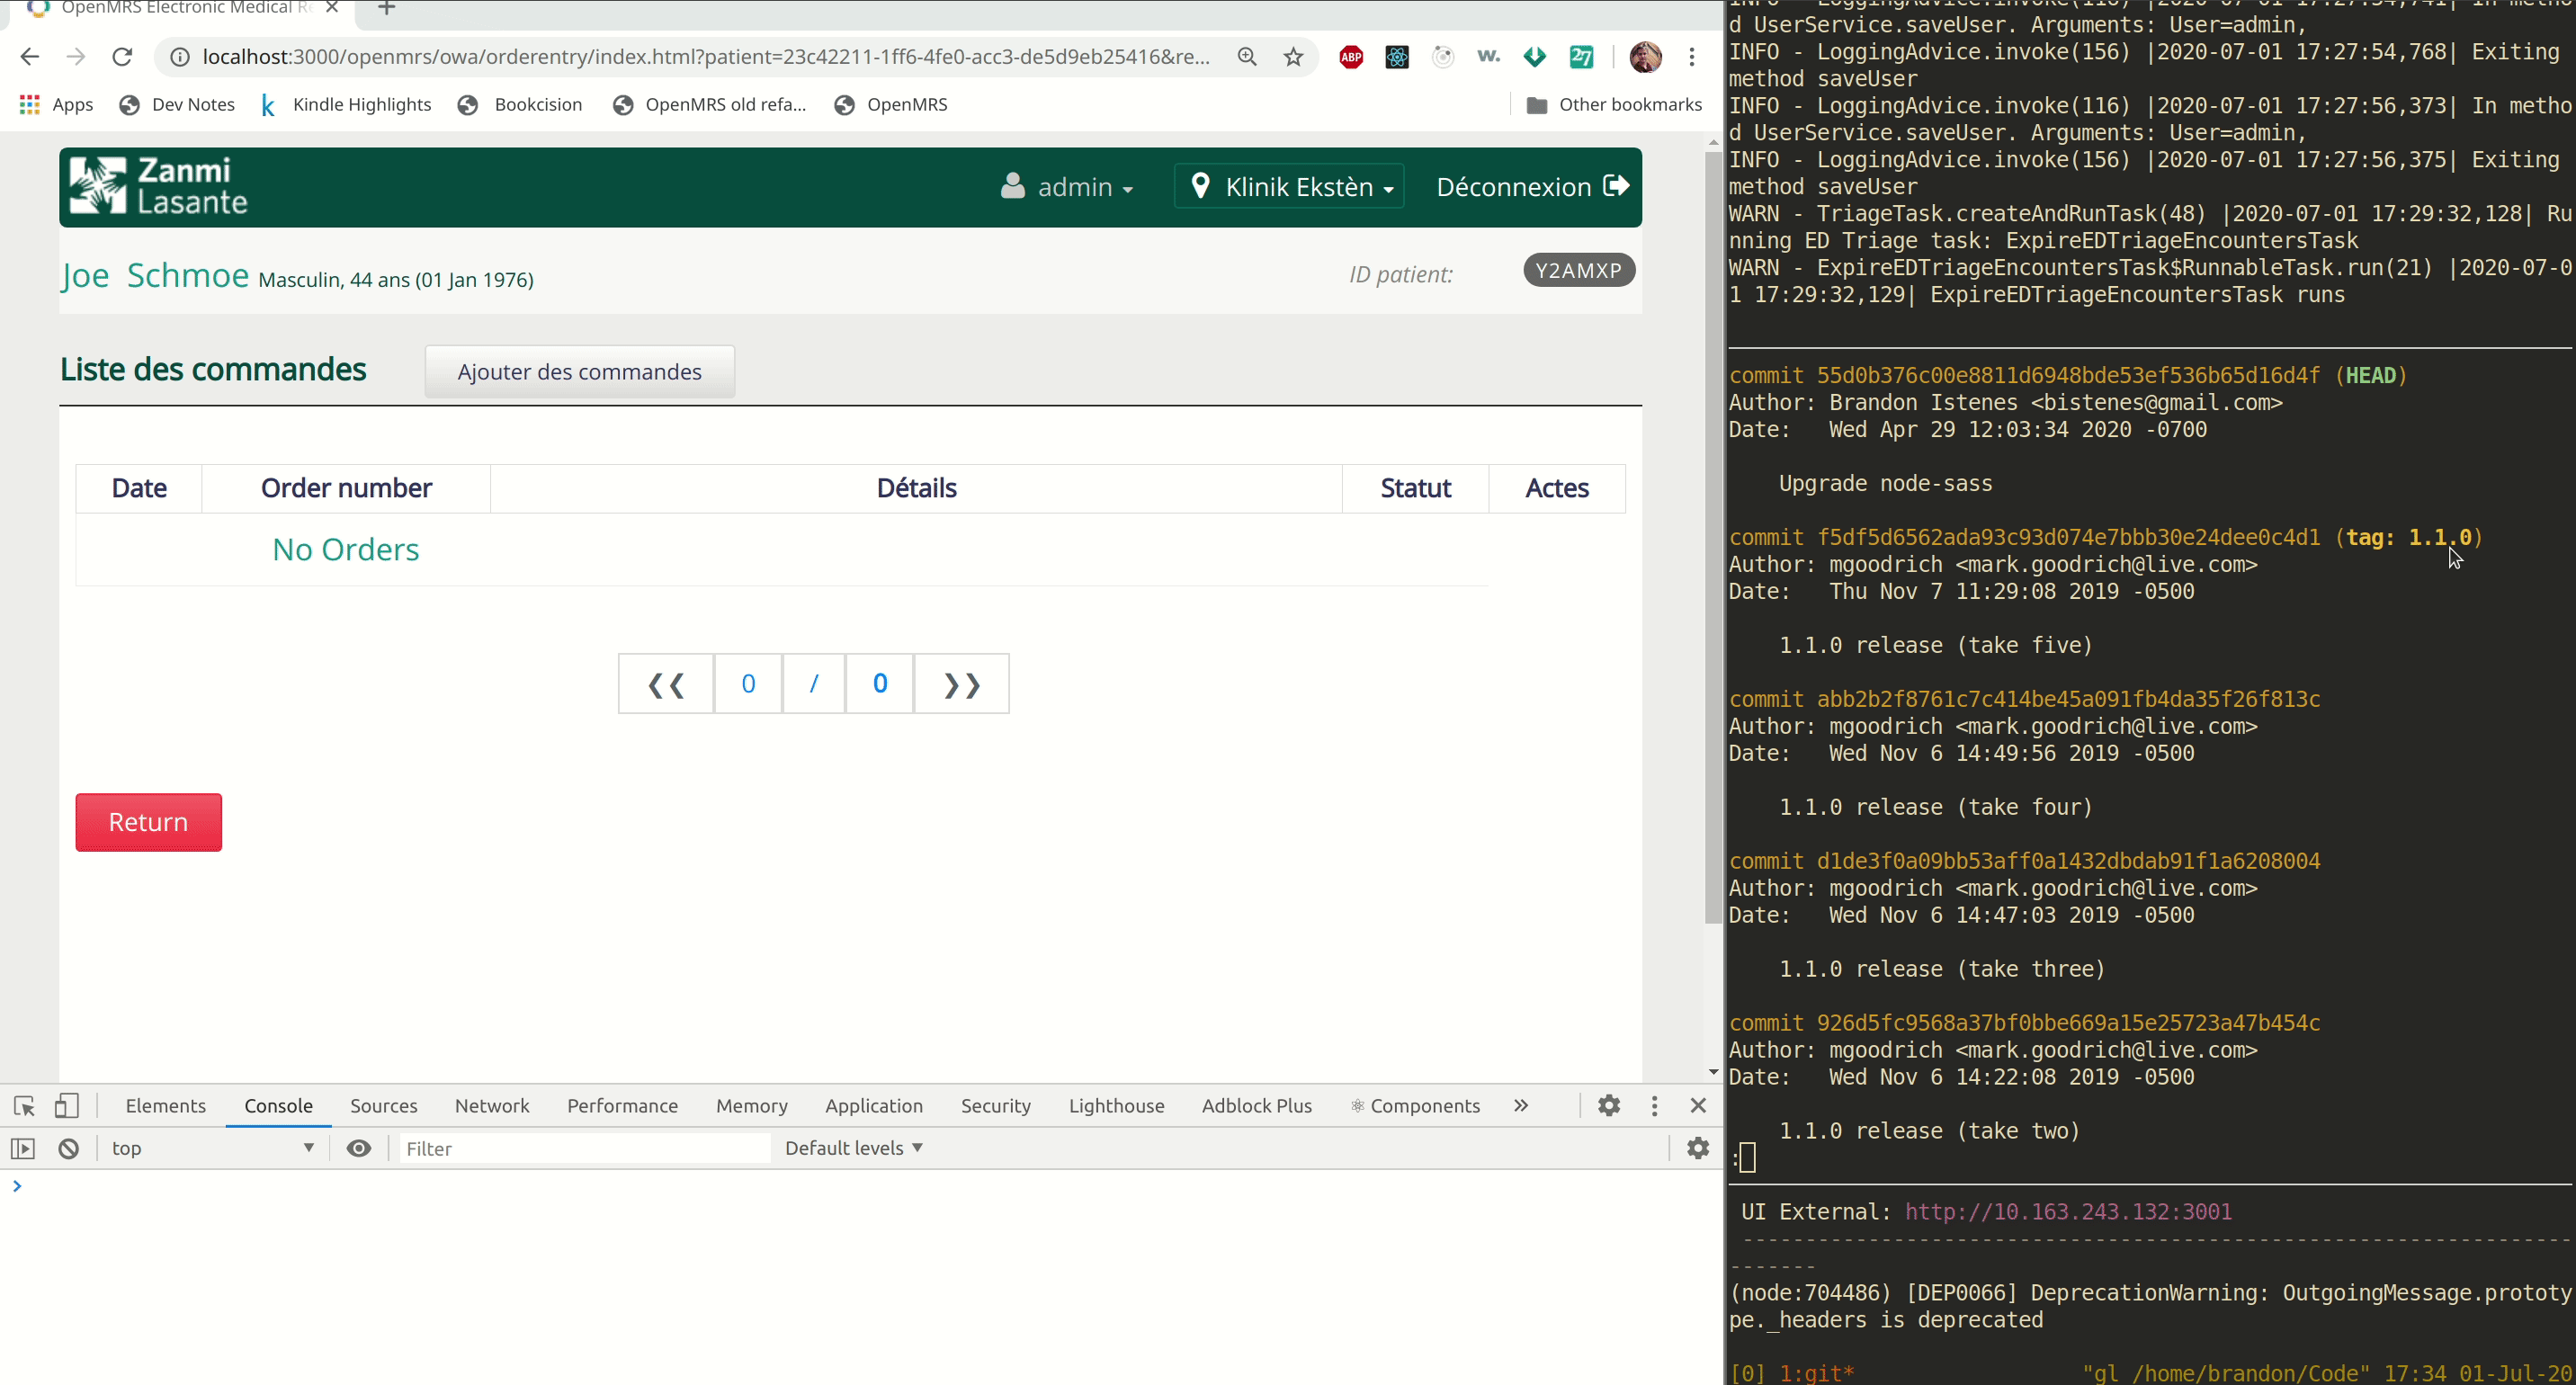Click Déconnexion to log out
2576x1385 pixels.
pyautogui.click(x=1532, y=187)
